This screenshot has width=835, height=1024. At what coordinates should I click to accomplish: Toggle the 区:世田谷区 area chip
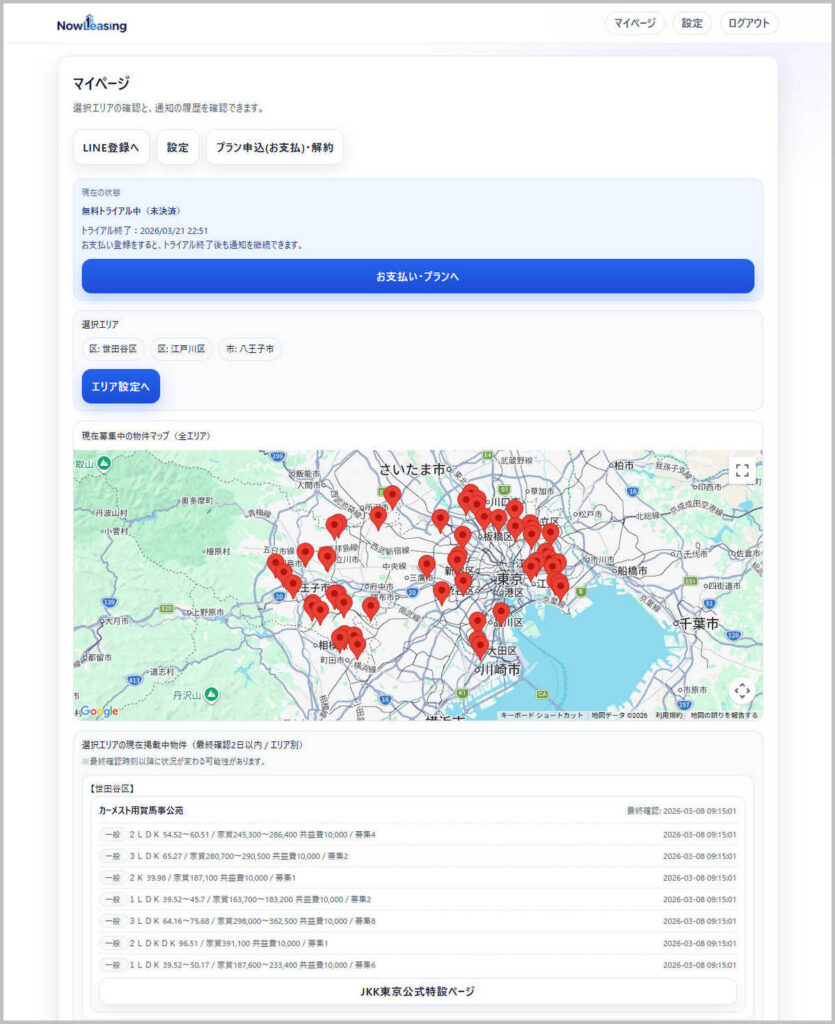point(111,348)
